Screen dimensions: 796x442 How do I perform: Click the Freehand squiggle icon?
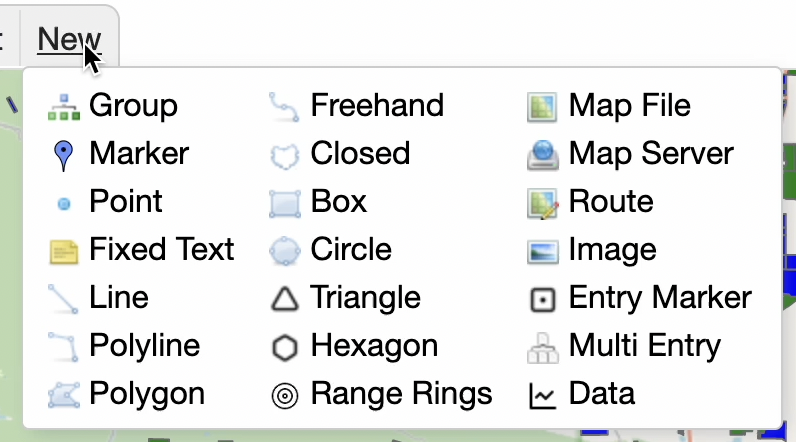pos(285,106)
